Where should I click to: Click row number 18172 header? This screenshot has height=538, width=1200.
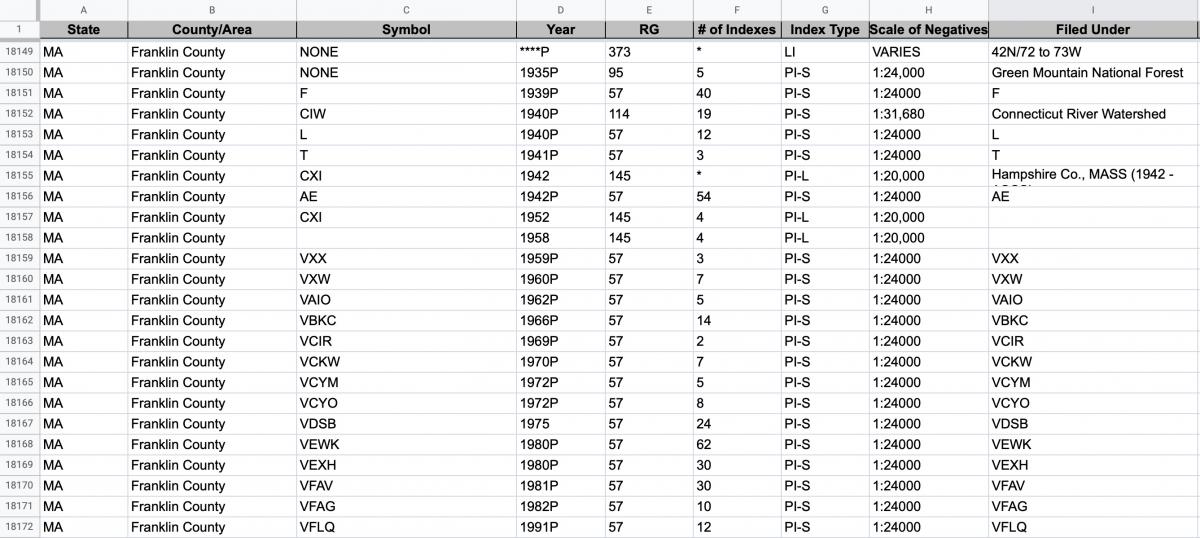[x=19, y=527]
